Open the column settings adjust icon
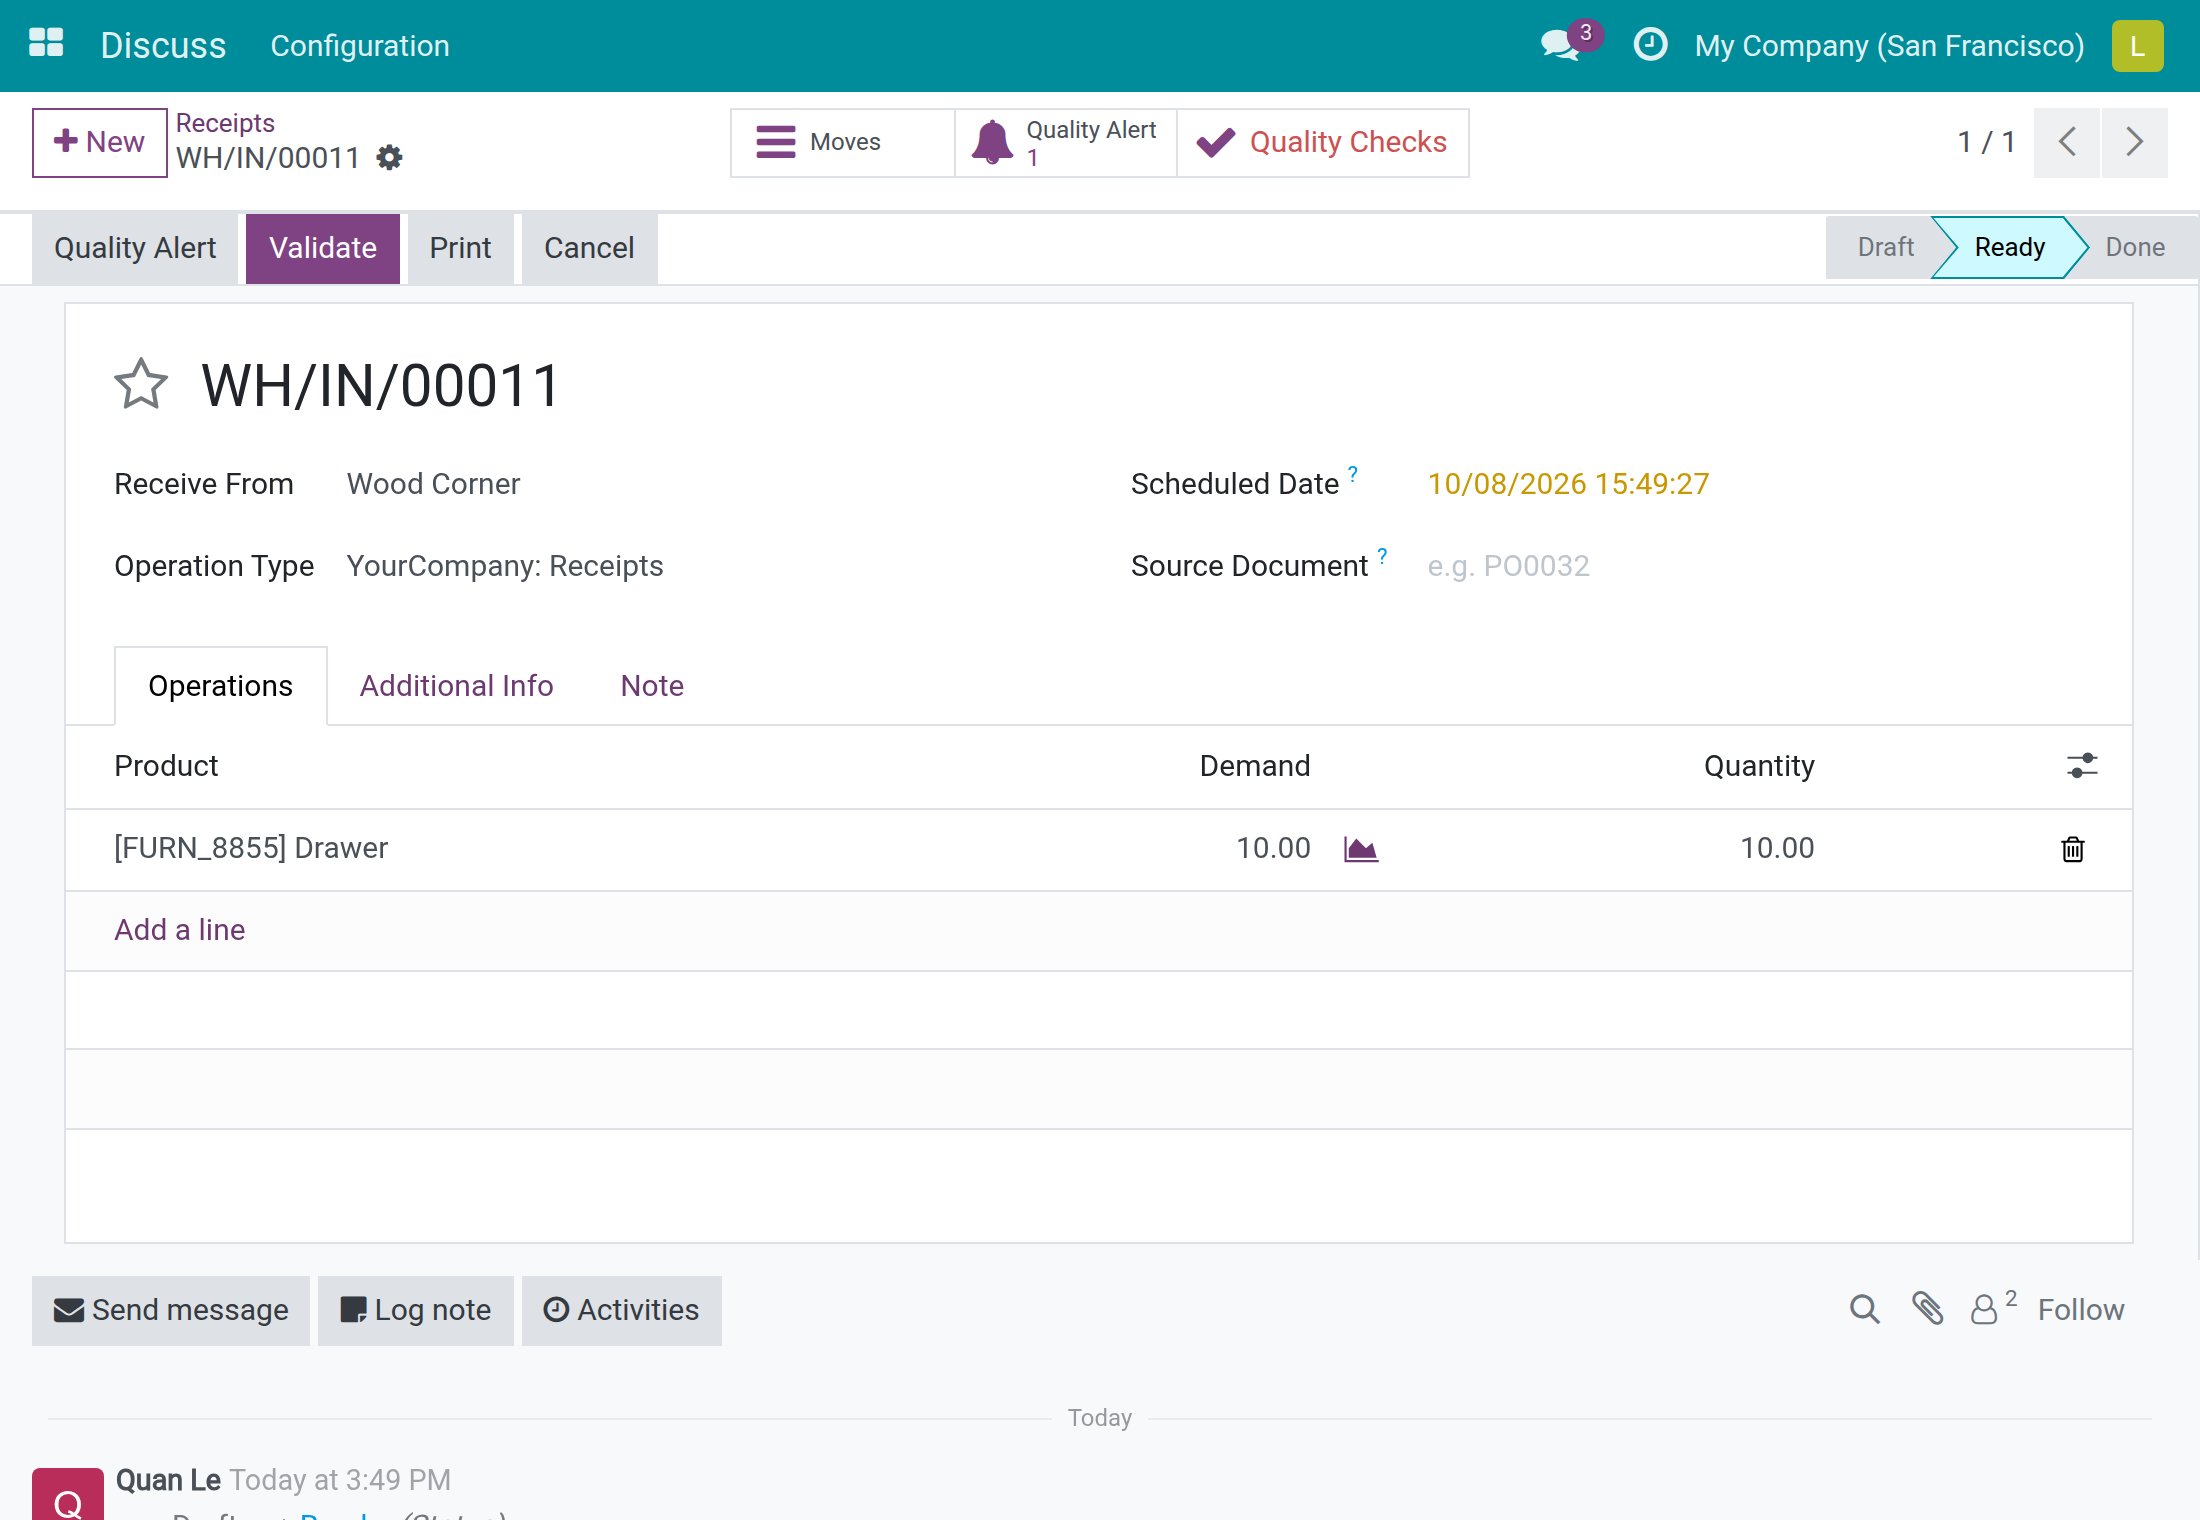Image resolution: width=2200 pixels, height=1520 pixels. (x=2082, y=766)
